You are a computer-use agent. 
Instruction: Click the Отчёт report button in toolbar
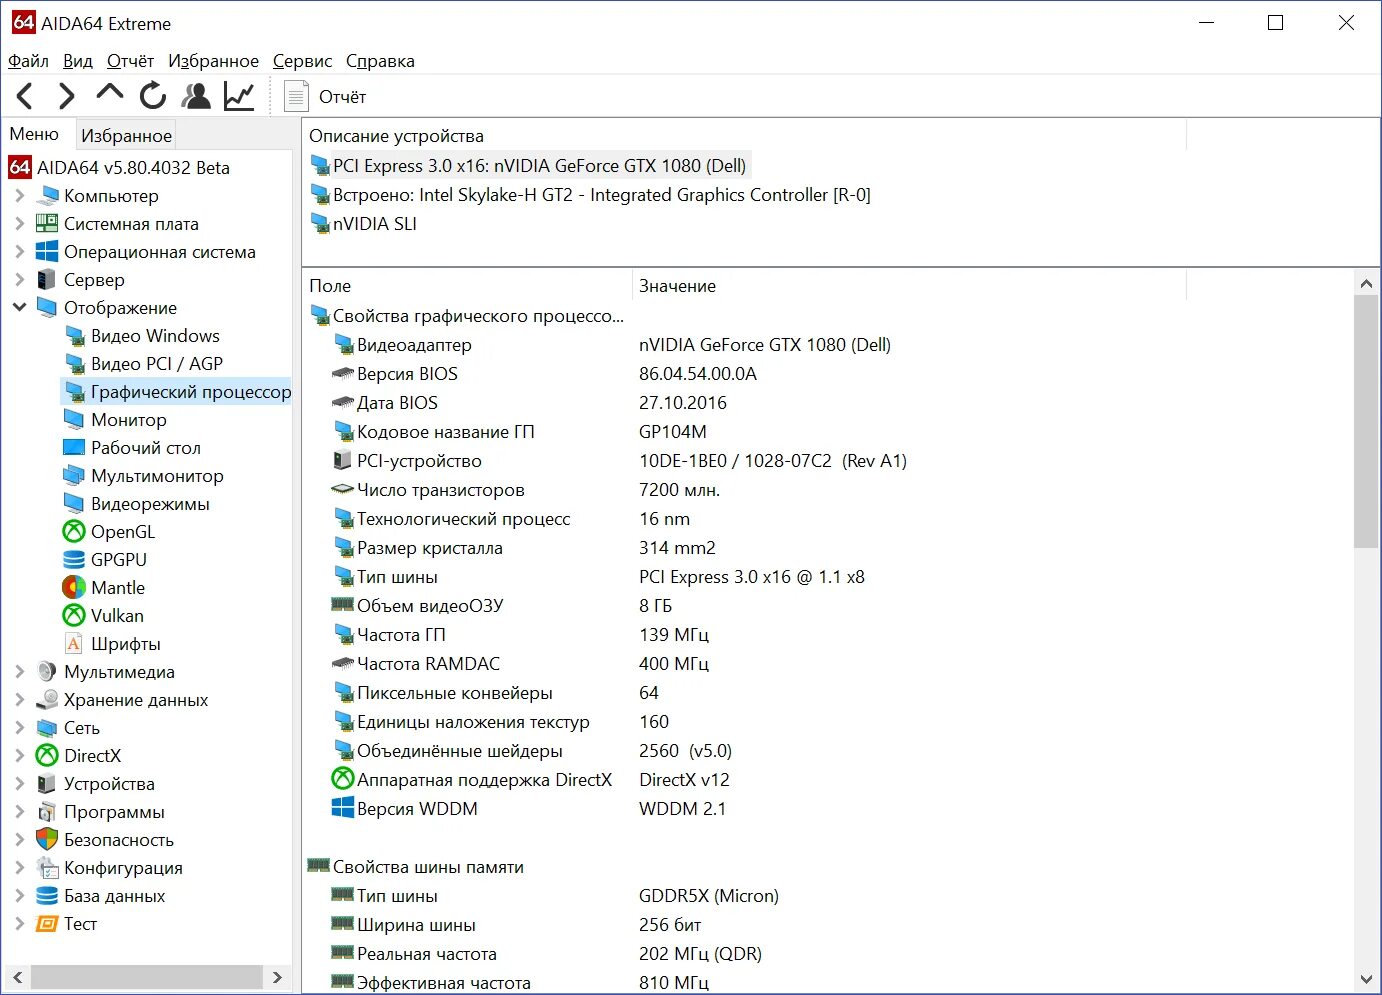(325, 97)
